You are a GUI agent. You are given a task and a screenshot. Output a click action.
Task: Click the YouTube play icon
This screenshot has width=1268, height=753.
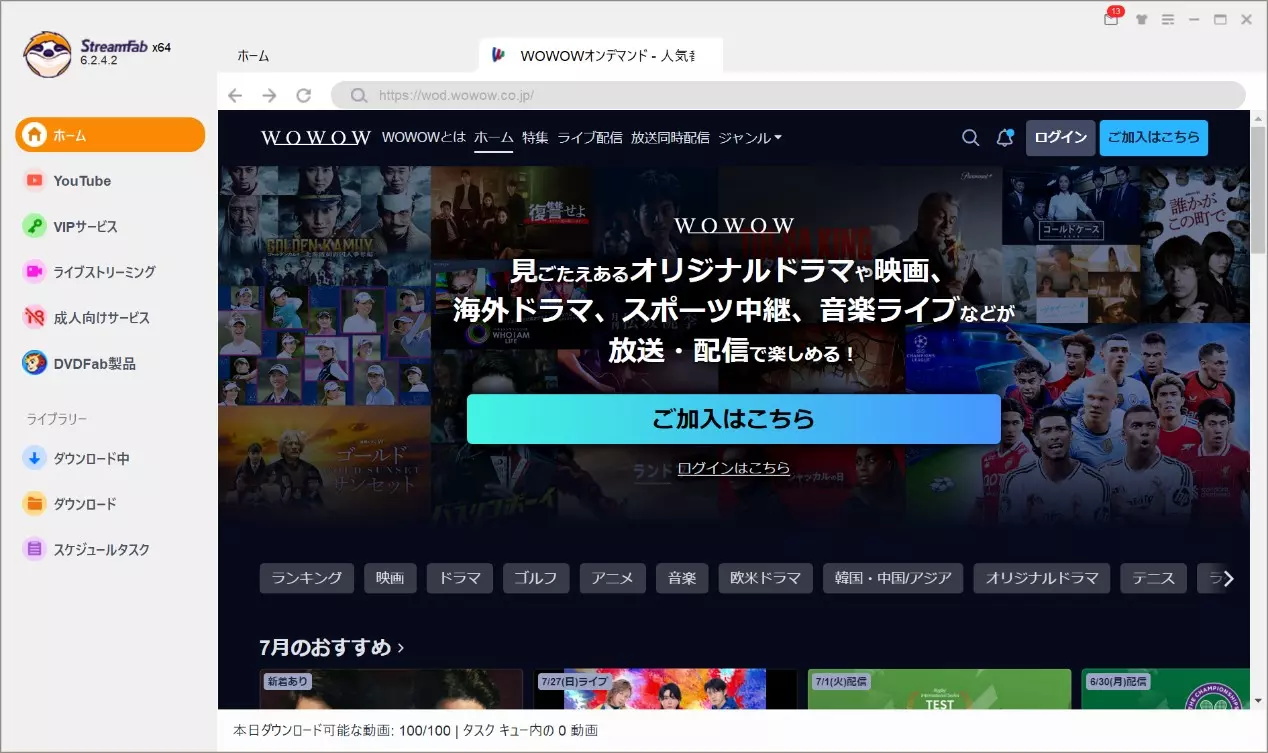click(35, 181)
